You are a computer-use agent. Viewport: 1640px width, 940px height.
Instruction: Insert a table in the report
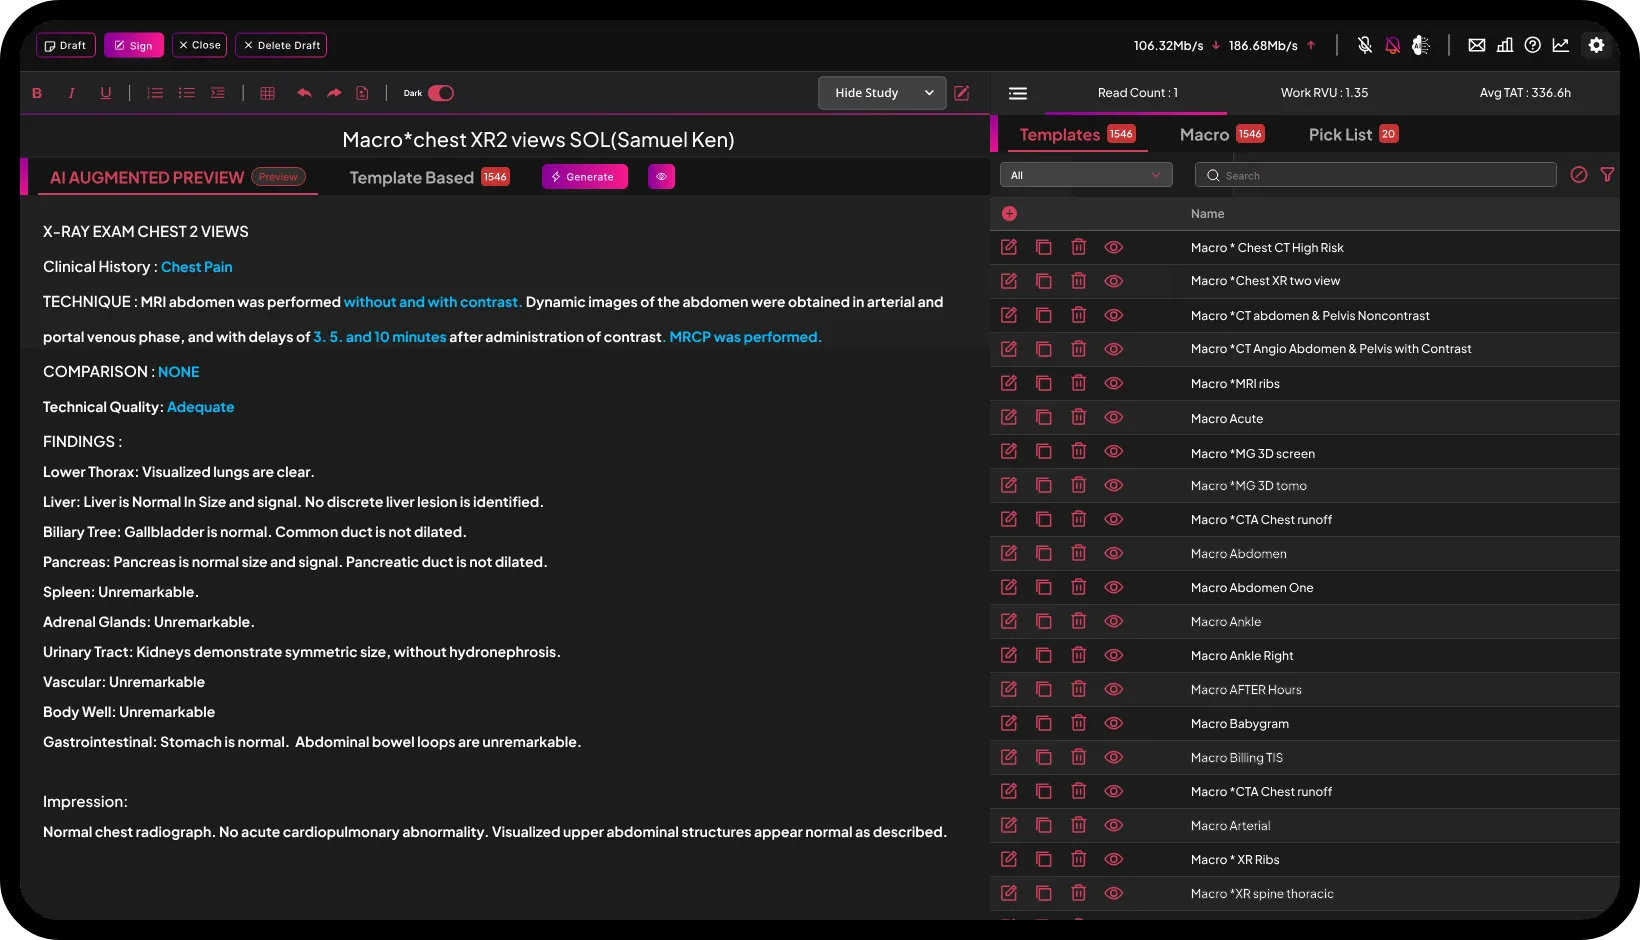[x=267, y=93]
